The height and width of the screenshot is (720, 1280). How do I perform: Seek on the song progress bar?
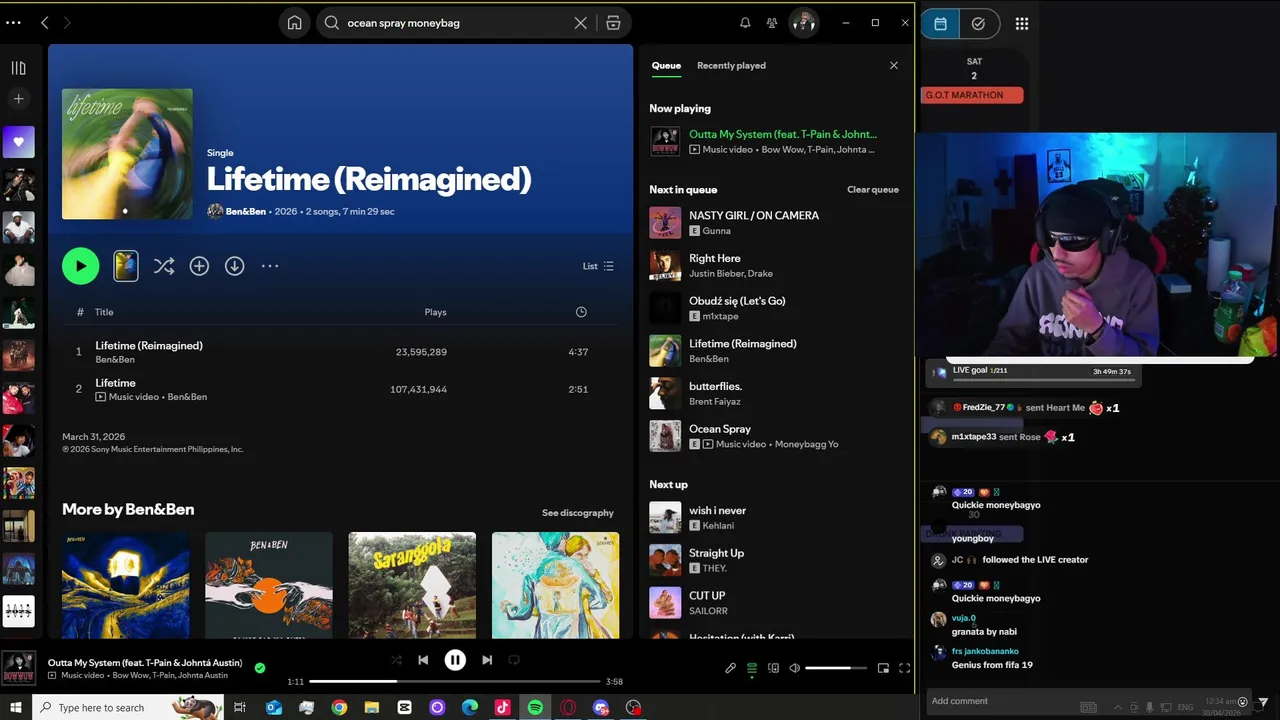coord(455,682)
